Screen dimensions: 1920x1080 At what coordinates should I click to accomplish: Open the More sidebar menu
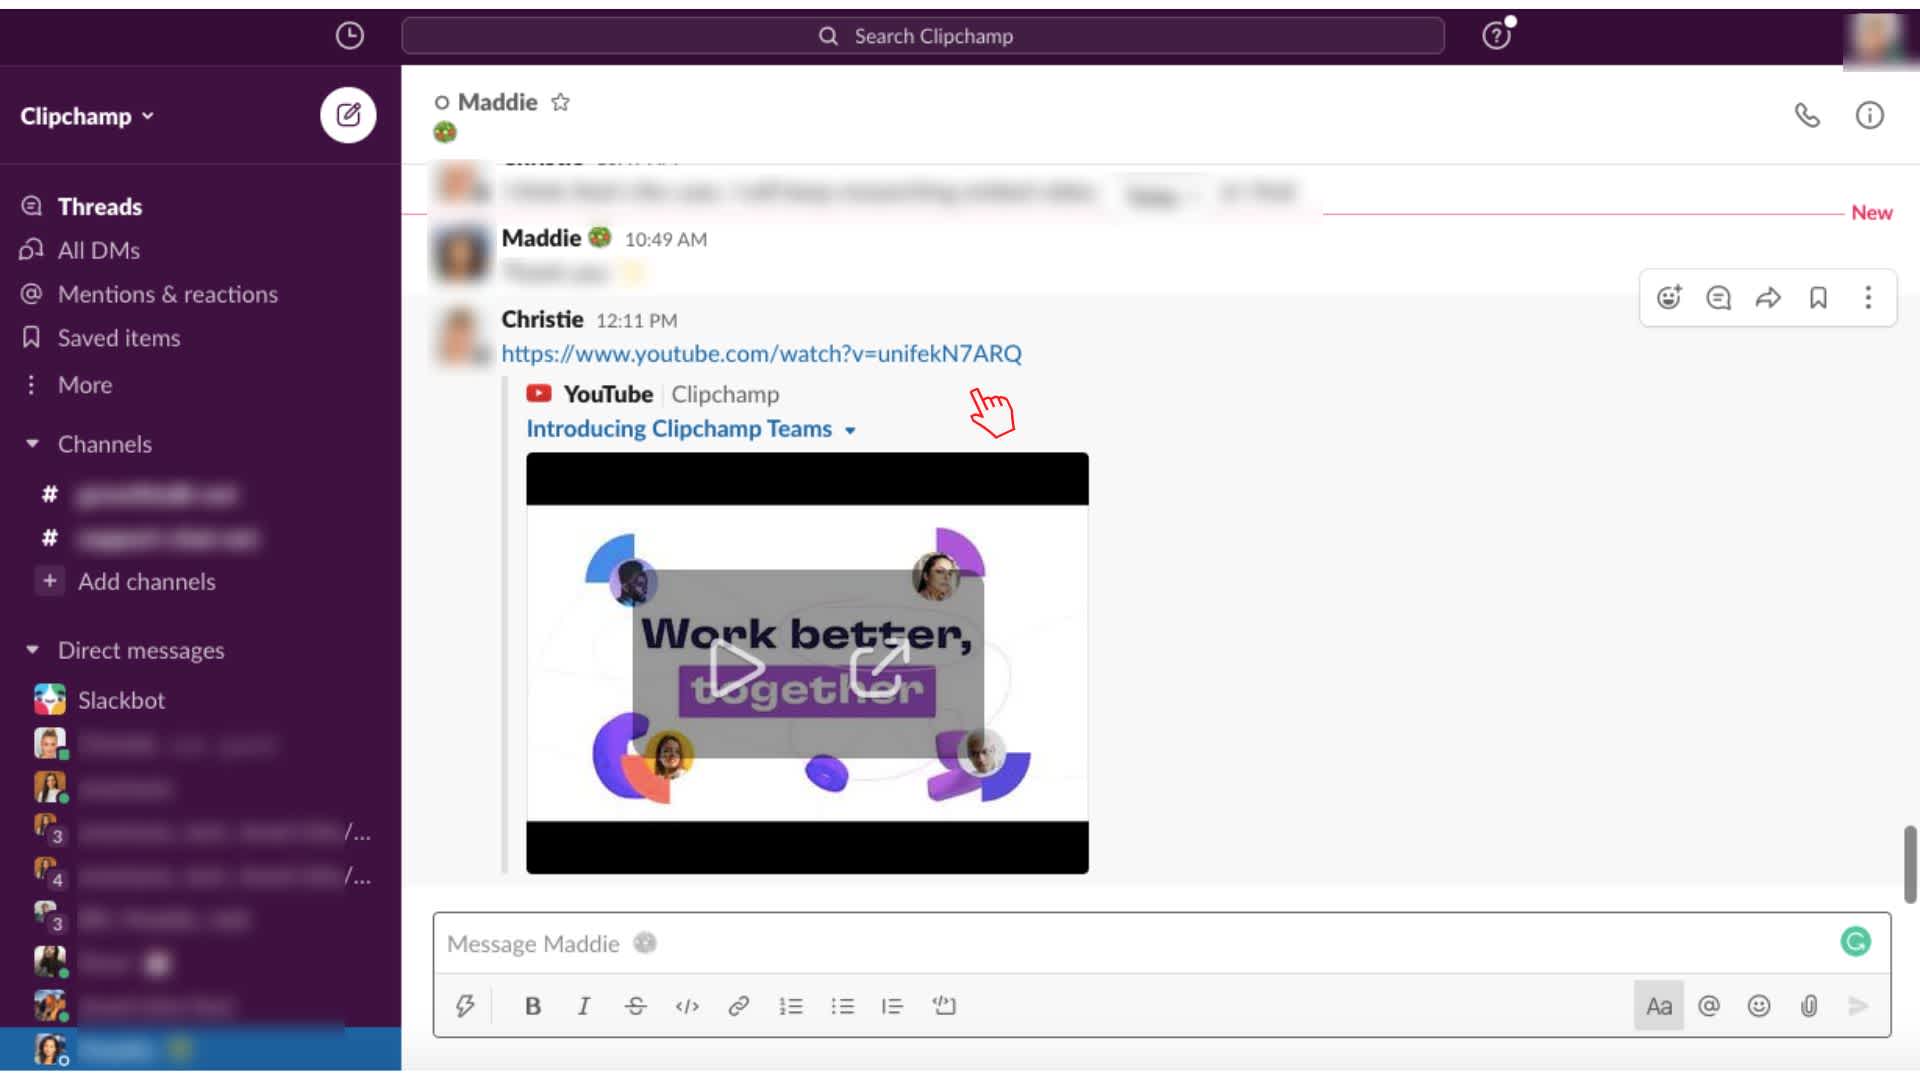click(85, 385)
